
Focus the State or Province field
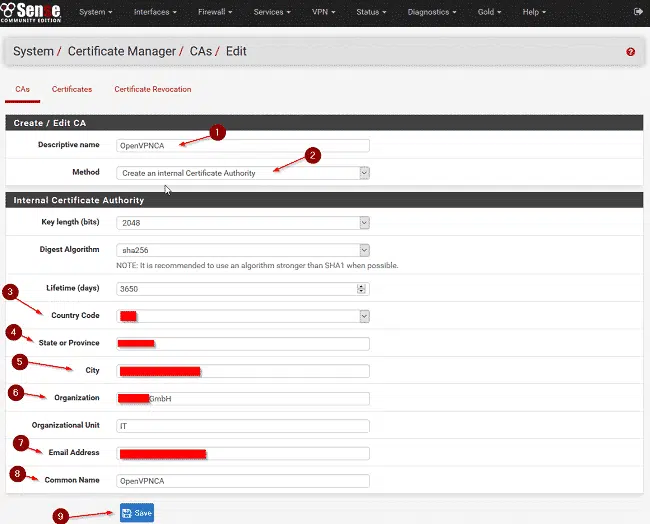coord(243,344)
